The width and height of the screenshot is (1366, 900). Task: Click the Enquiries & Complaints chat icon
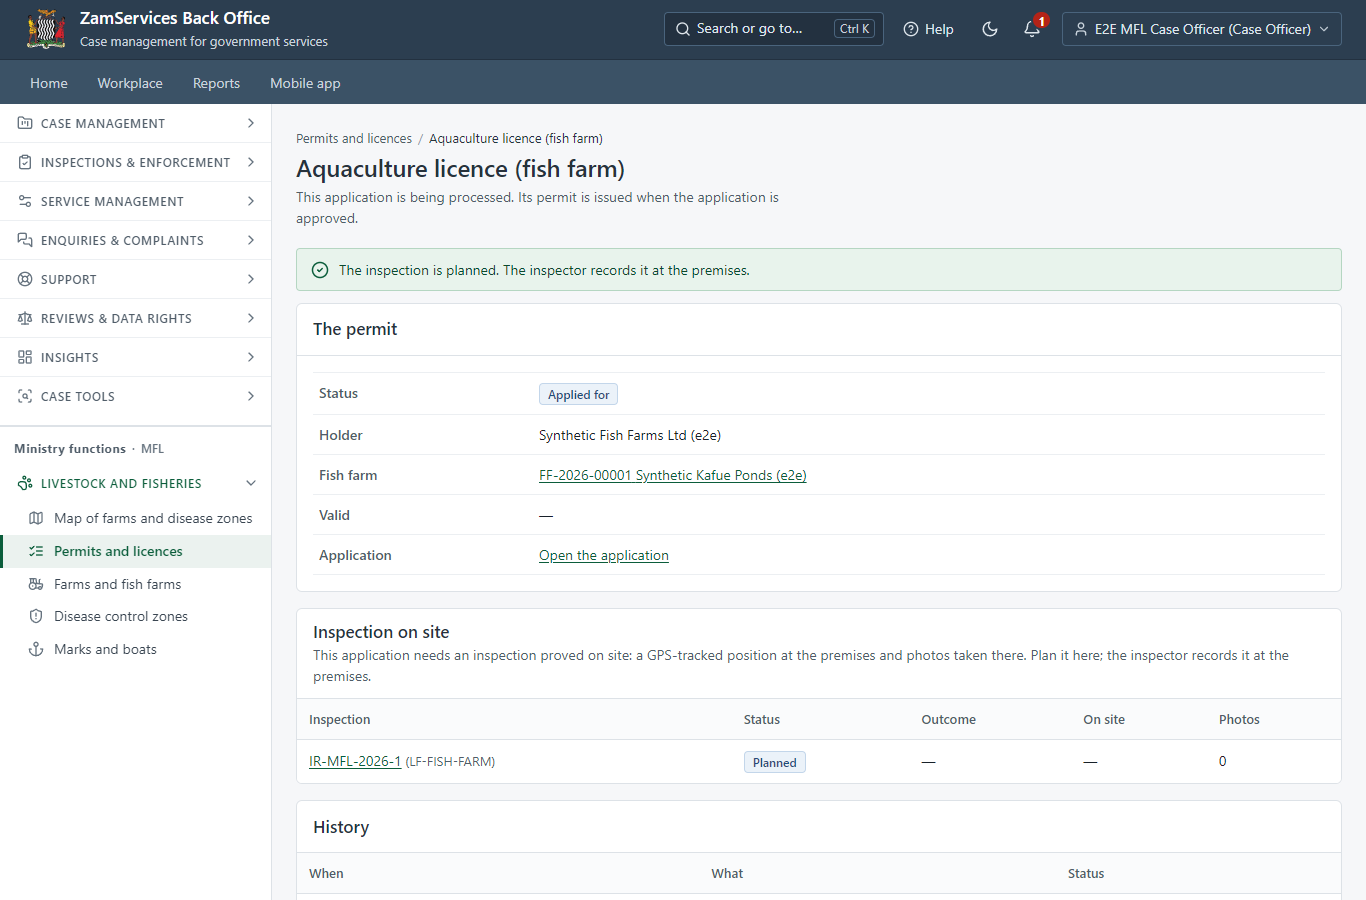tap(25, 240)
